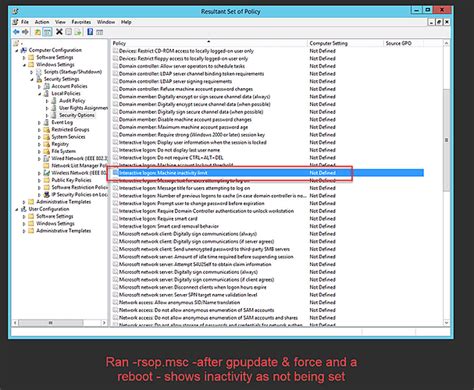This screenshot has width=474, height=390.
Task: Open the Favorites menu
Action: click(x=81, y=22)
